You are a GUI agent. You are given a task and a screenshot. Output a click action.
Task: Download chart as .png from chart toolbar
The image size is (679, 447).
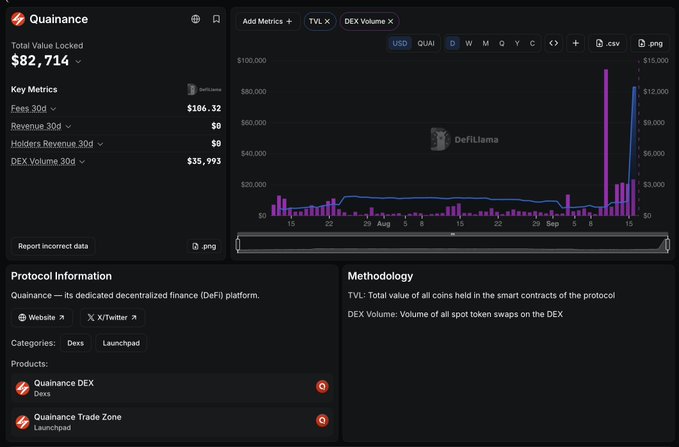click(x=650, y=43)
